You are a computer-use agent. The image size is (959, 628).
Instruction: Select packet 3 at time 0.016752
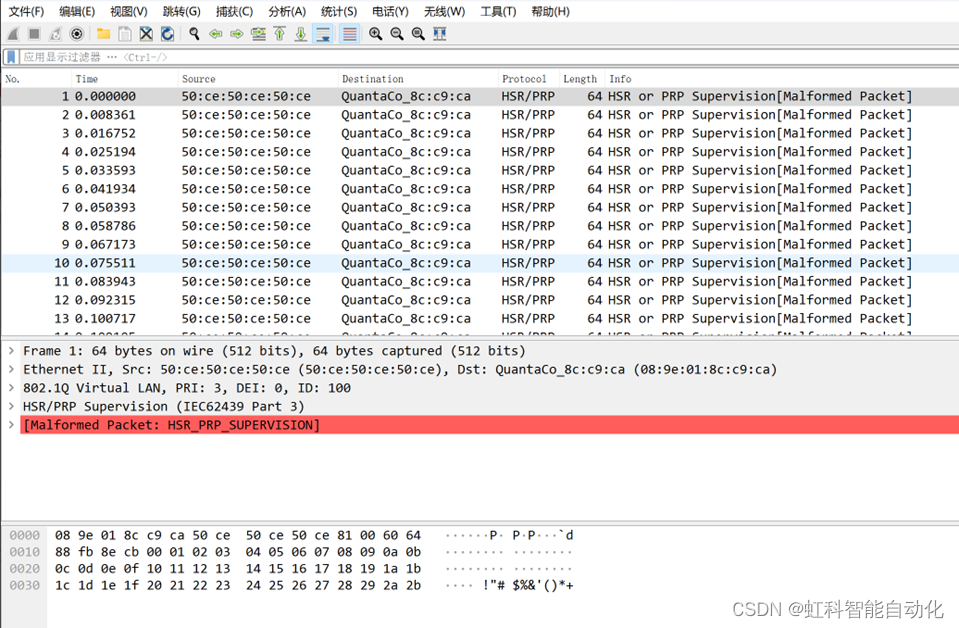point(480,133)
